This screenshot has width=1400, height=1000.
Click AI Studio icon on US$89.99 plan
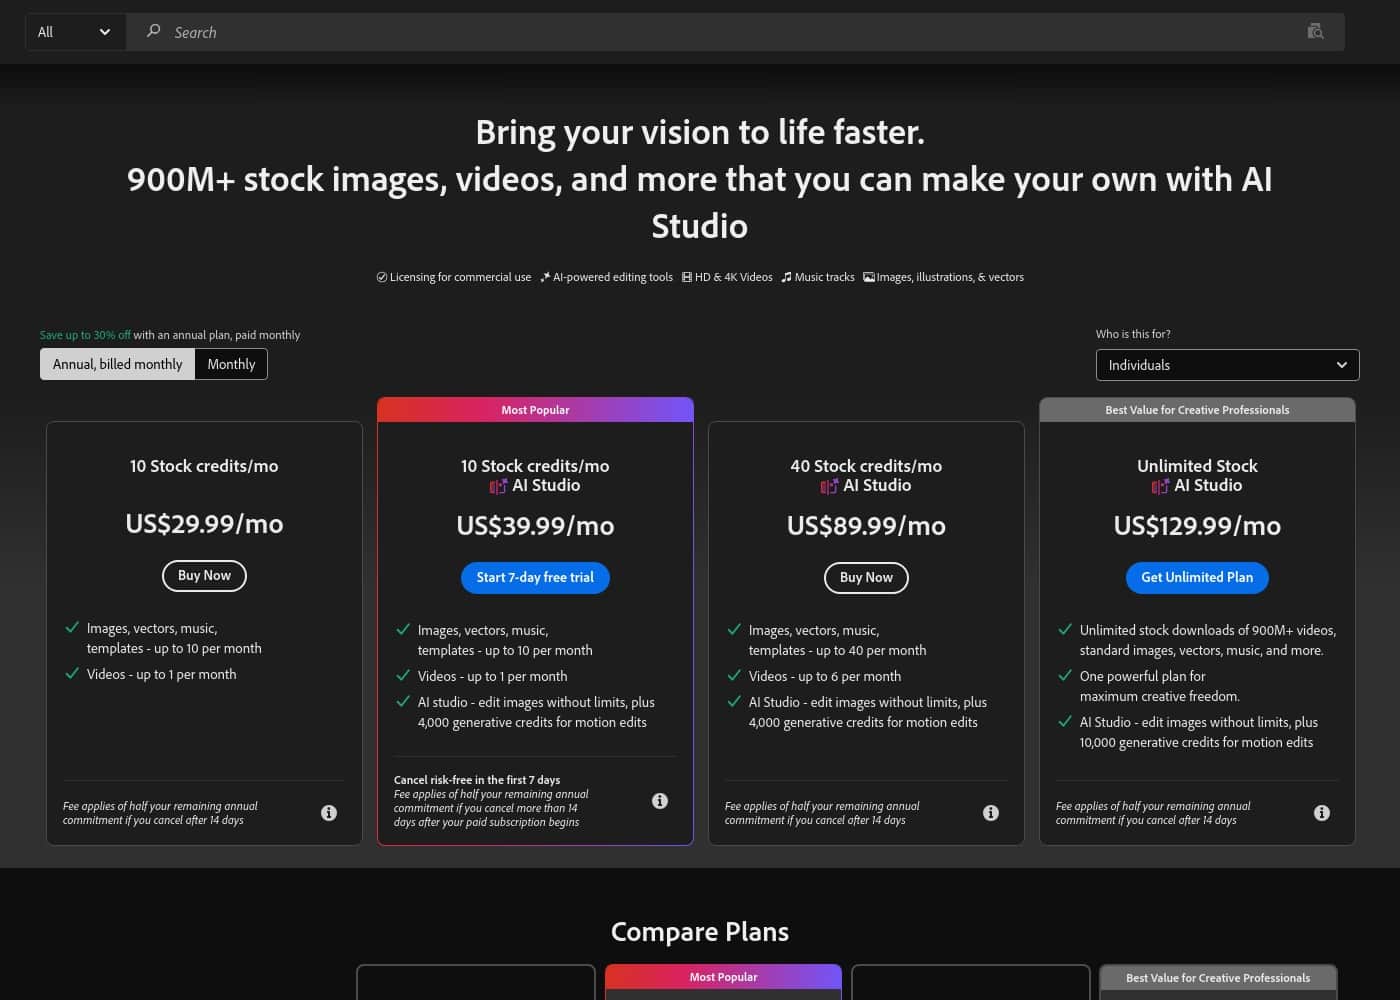pyautogui.click(x=829, y=486)
